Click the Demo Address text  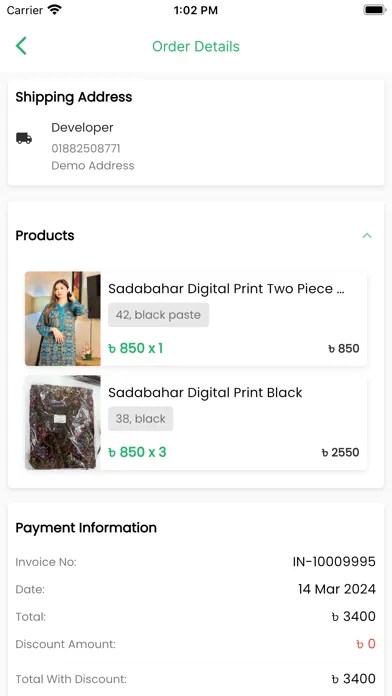(x=93, y=166)
